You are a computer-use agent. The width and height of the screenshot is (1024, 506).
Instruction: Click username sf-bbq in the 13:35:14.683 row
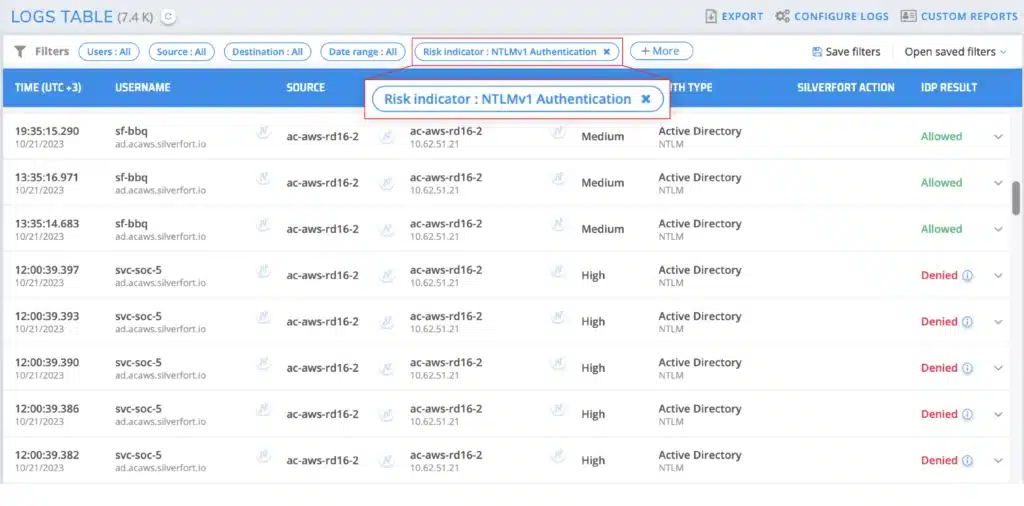131,223
